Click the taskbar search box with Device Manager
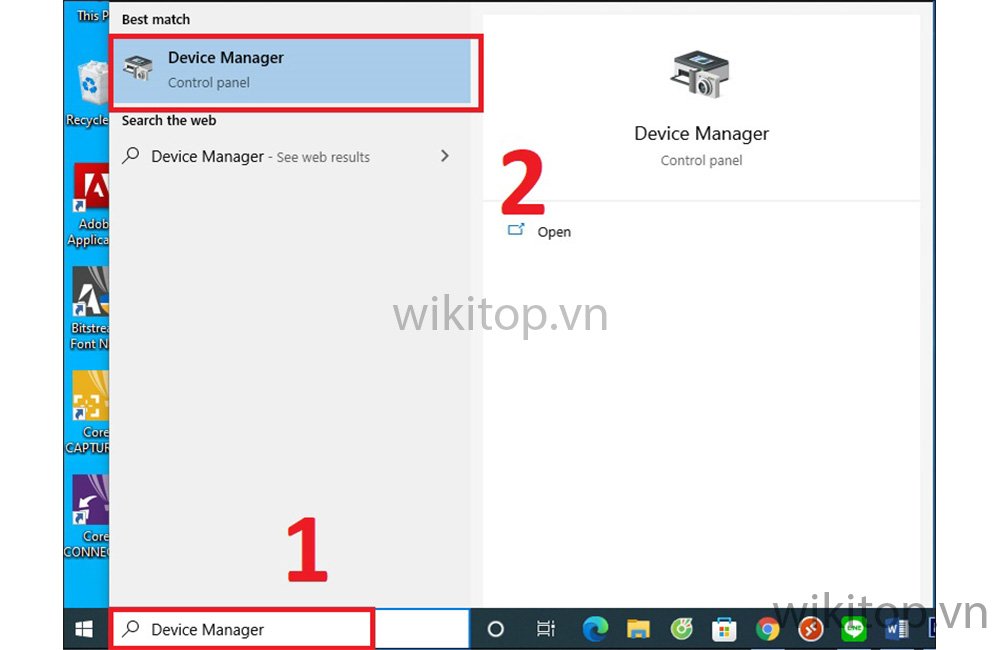Screen dimensions: 1000x650 pyautogui.click(x=242, y=629)
